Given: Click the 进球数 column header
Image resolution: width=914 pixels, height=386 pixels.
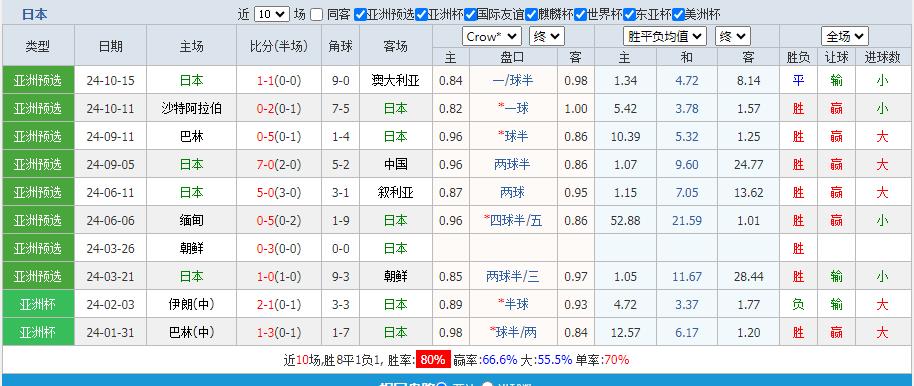Looking at the screenshot, I should 883,57.
